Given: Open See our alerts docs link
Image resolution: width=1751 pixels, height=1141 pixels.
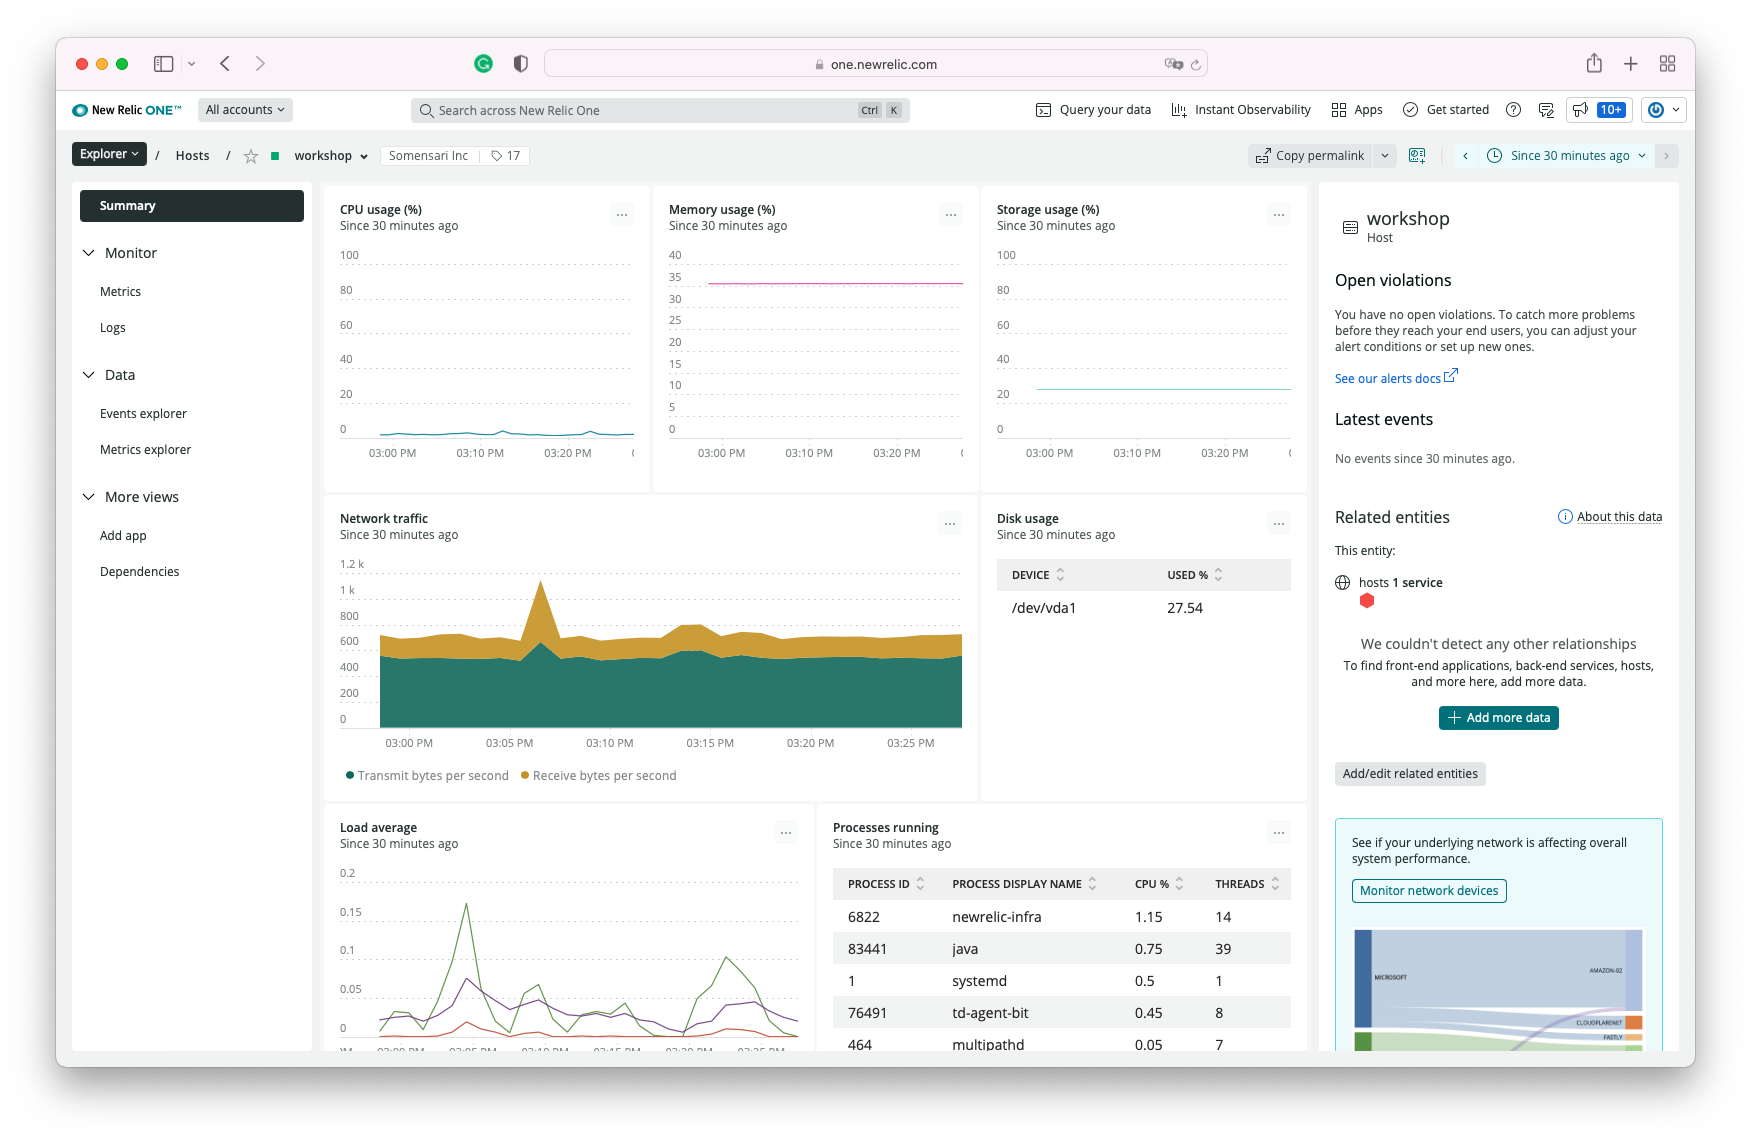Looking at the screenshot, I should click(x=1396, y=378).
